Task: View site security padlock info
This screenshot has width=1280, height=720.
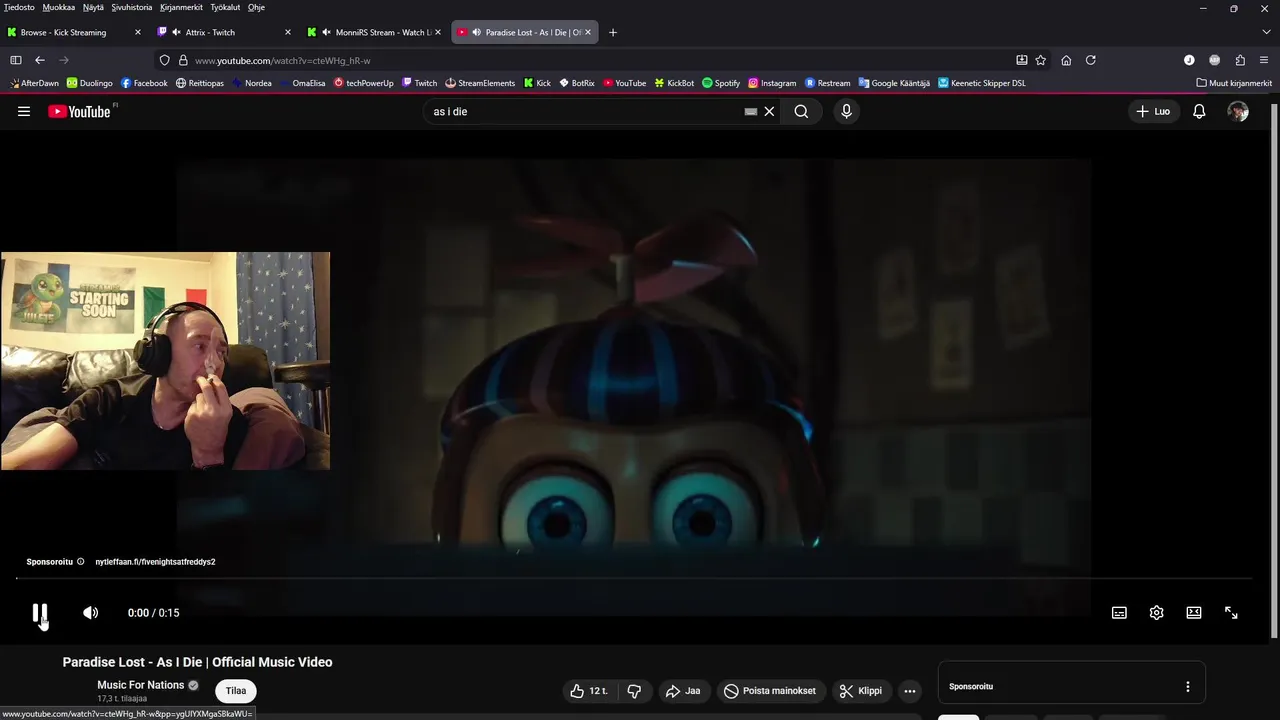Action: 182,60
